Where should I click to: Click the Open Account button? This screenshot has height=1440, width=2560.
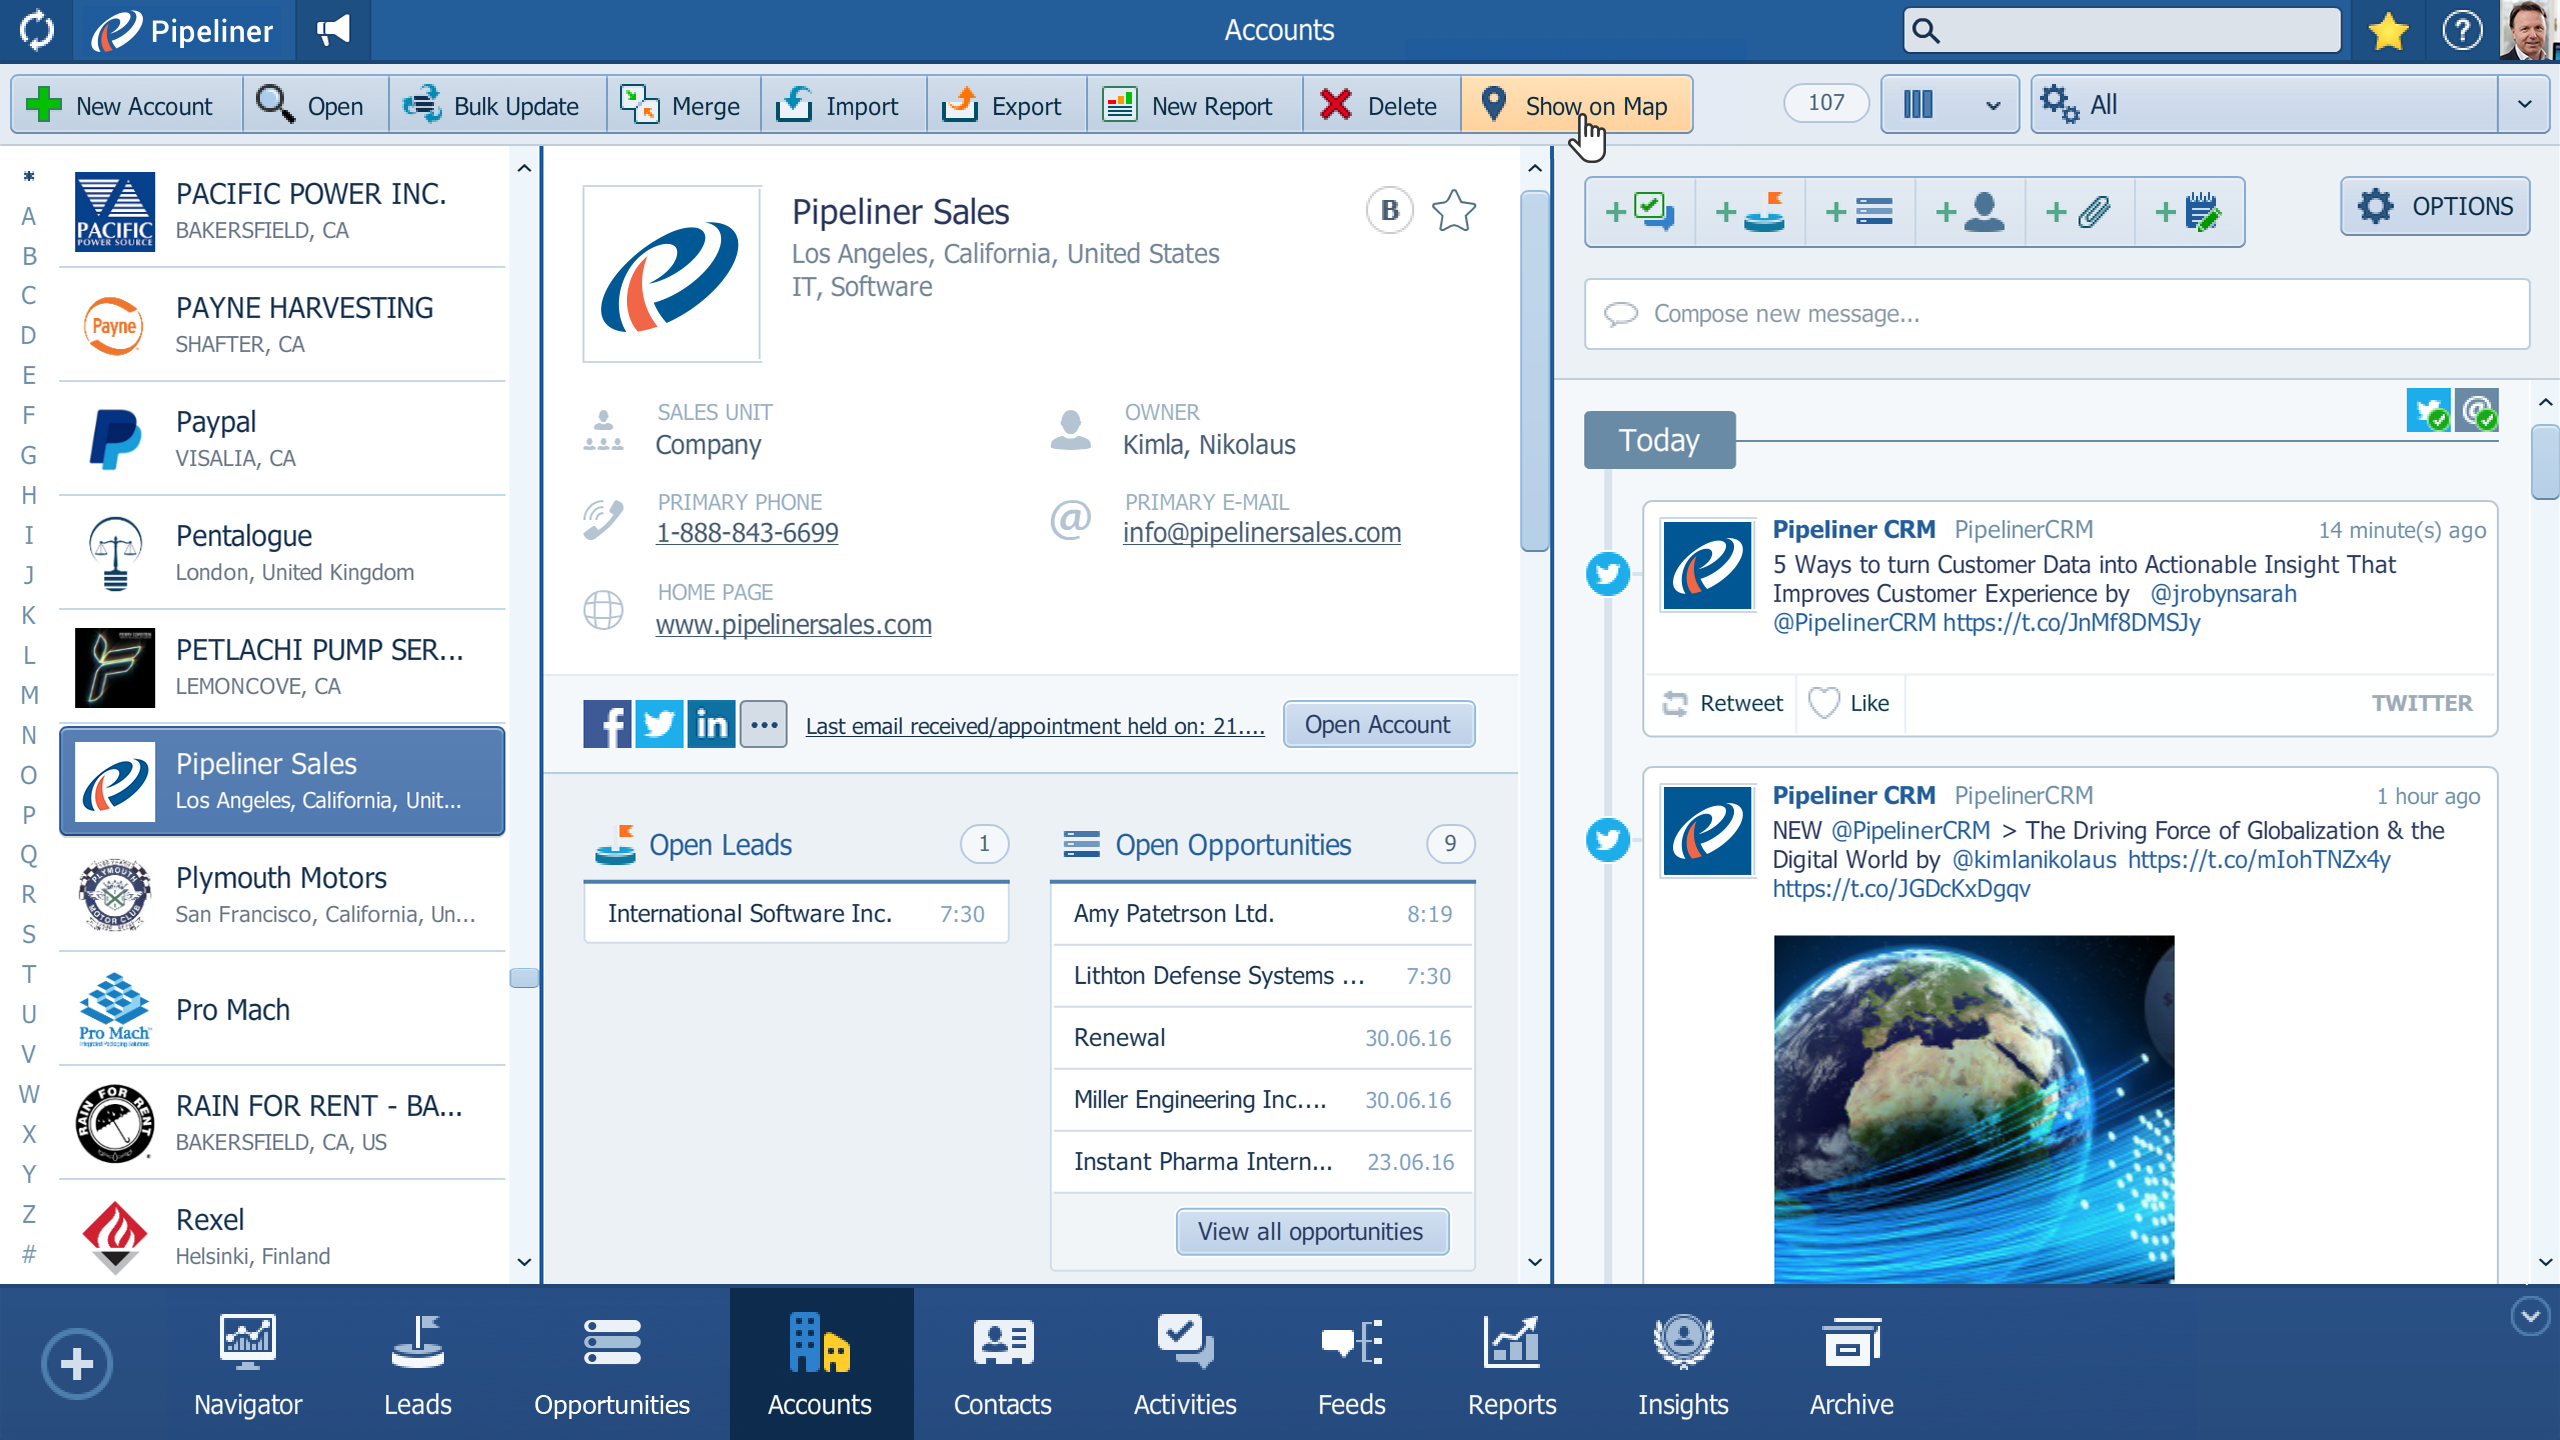point(1379,724)
